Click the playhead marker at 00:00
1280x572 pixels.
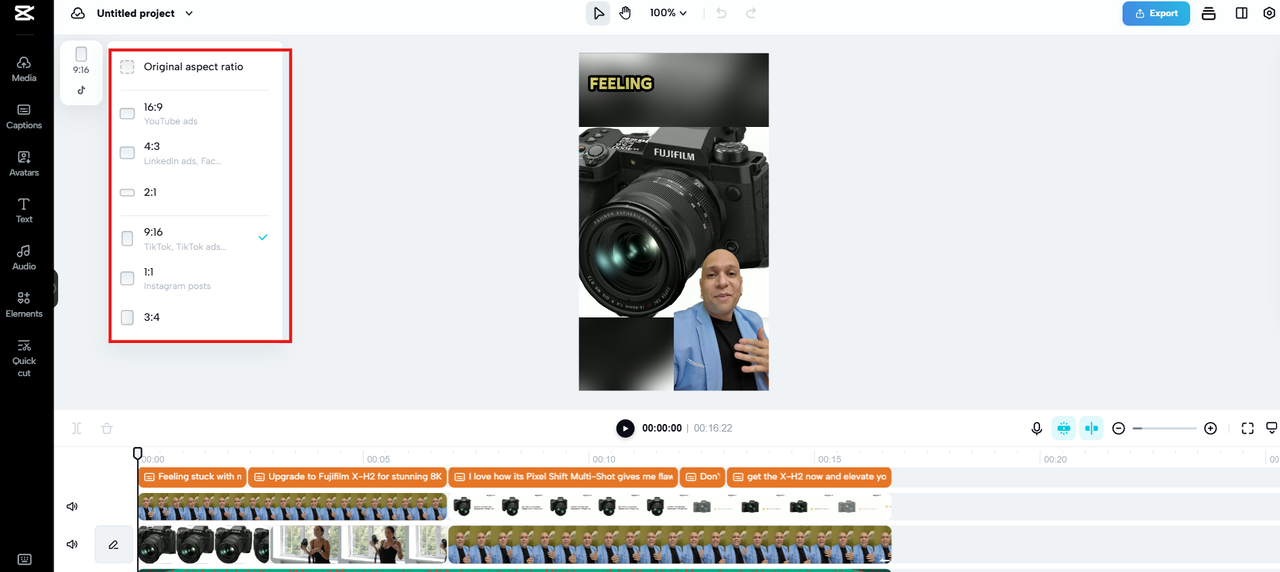tap(138, 454)
